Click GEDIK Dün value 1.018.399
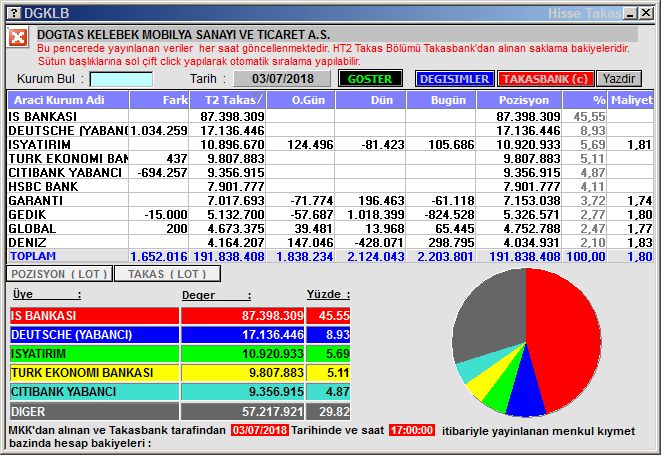The width and height of the screenshot is (661, 455). click(x=376, y=215)
